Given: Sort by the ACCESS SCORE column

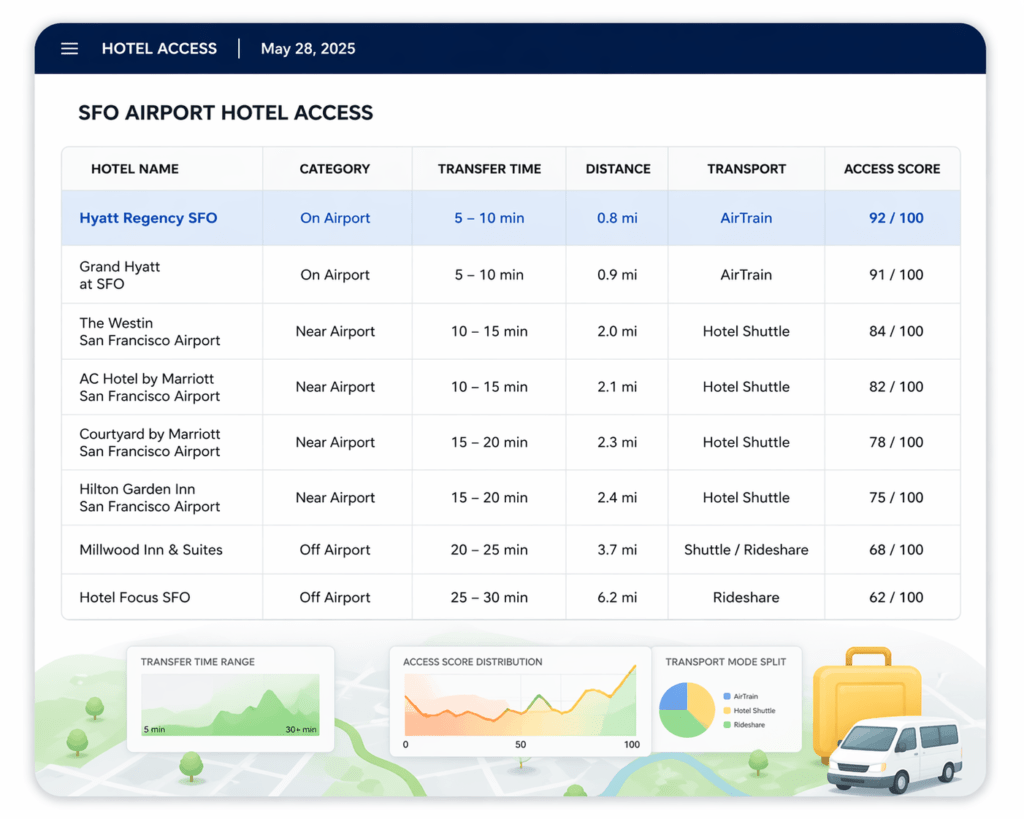Looking at the screenshot, I should [891, 168].
